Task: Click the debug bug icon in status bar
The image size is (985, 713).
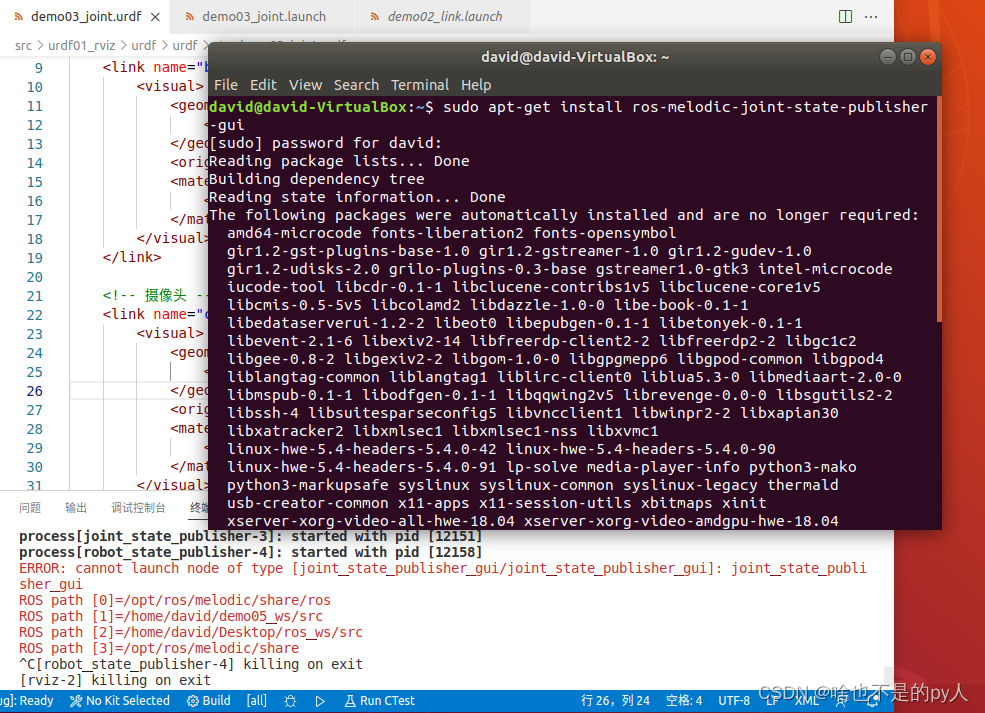Action: 290,700
